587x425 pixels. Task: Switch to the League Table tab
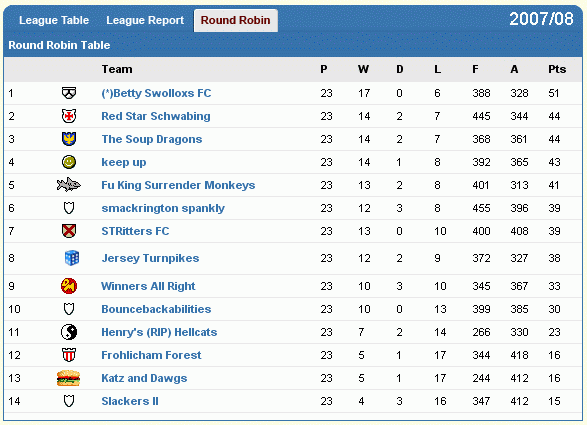coord(54,20)
